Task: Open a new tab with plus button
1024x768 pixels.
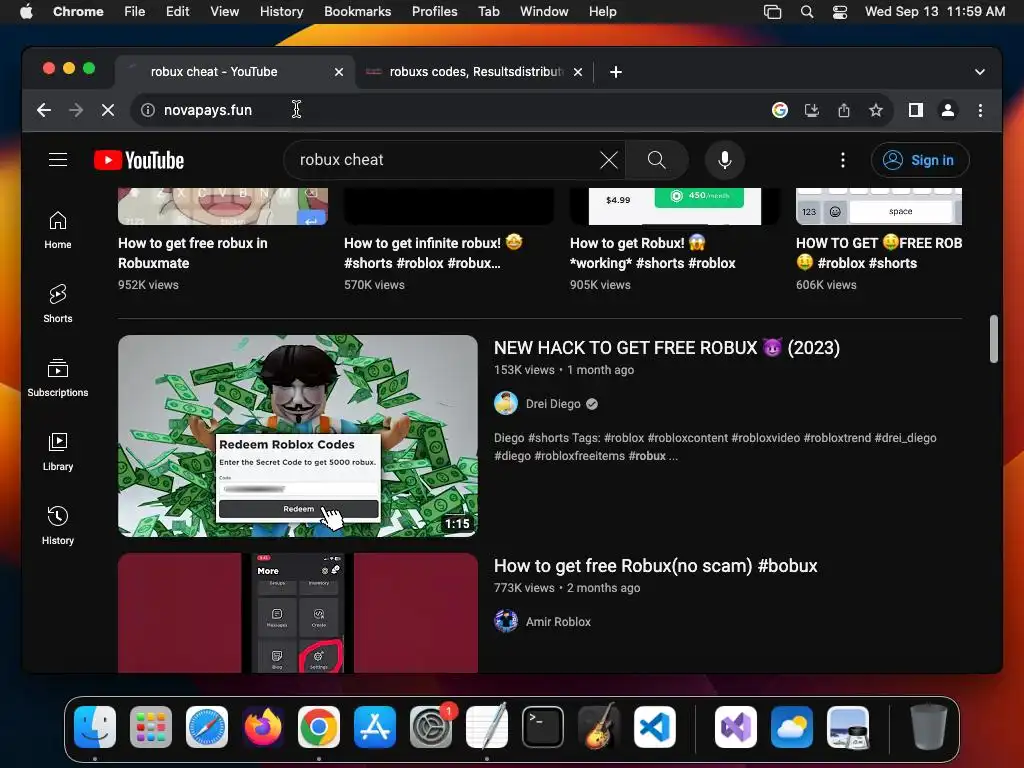Action: click(616, 72)
